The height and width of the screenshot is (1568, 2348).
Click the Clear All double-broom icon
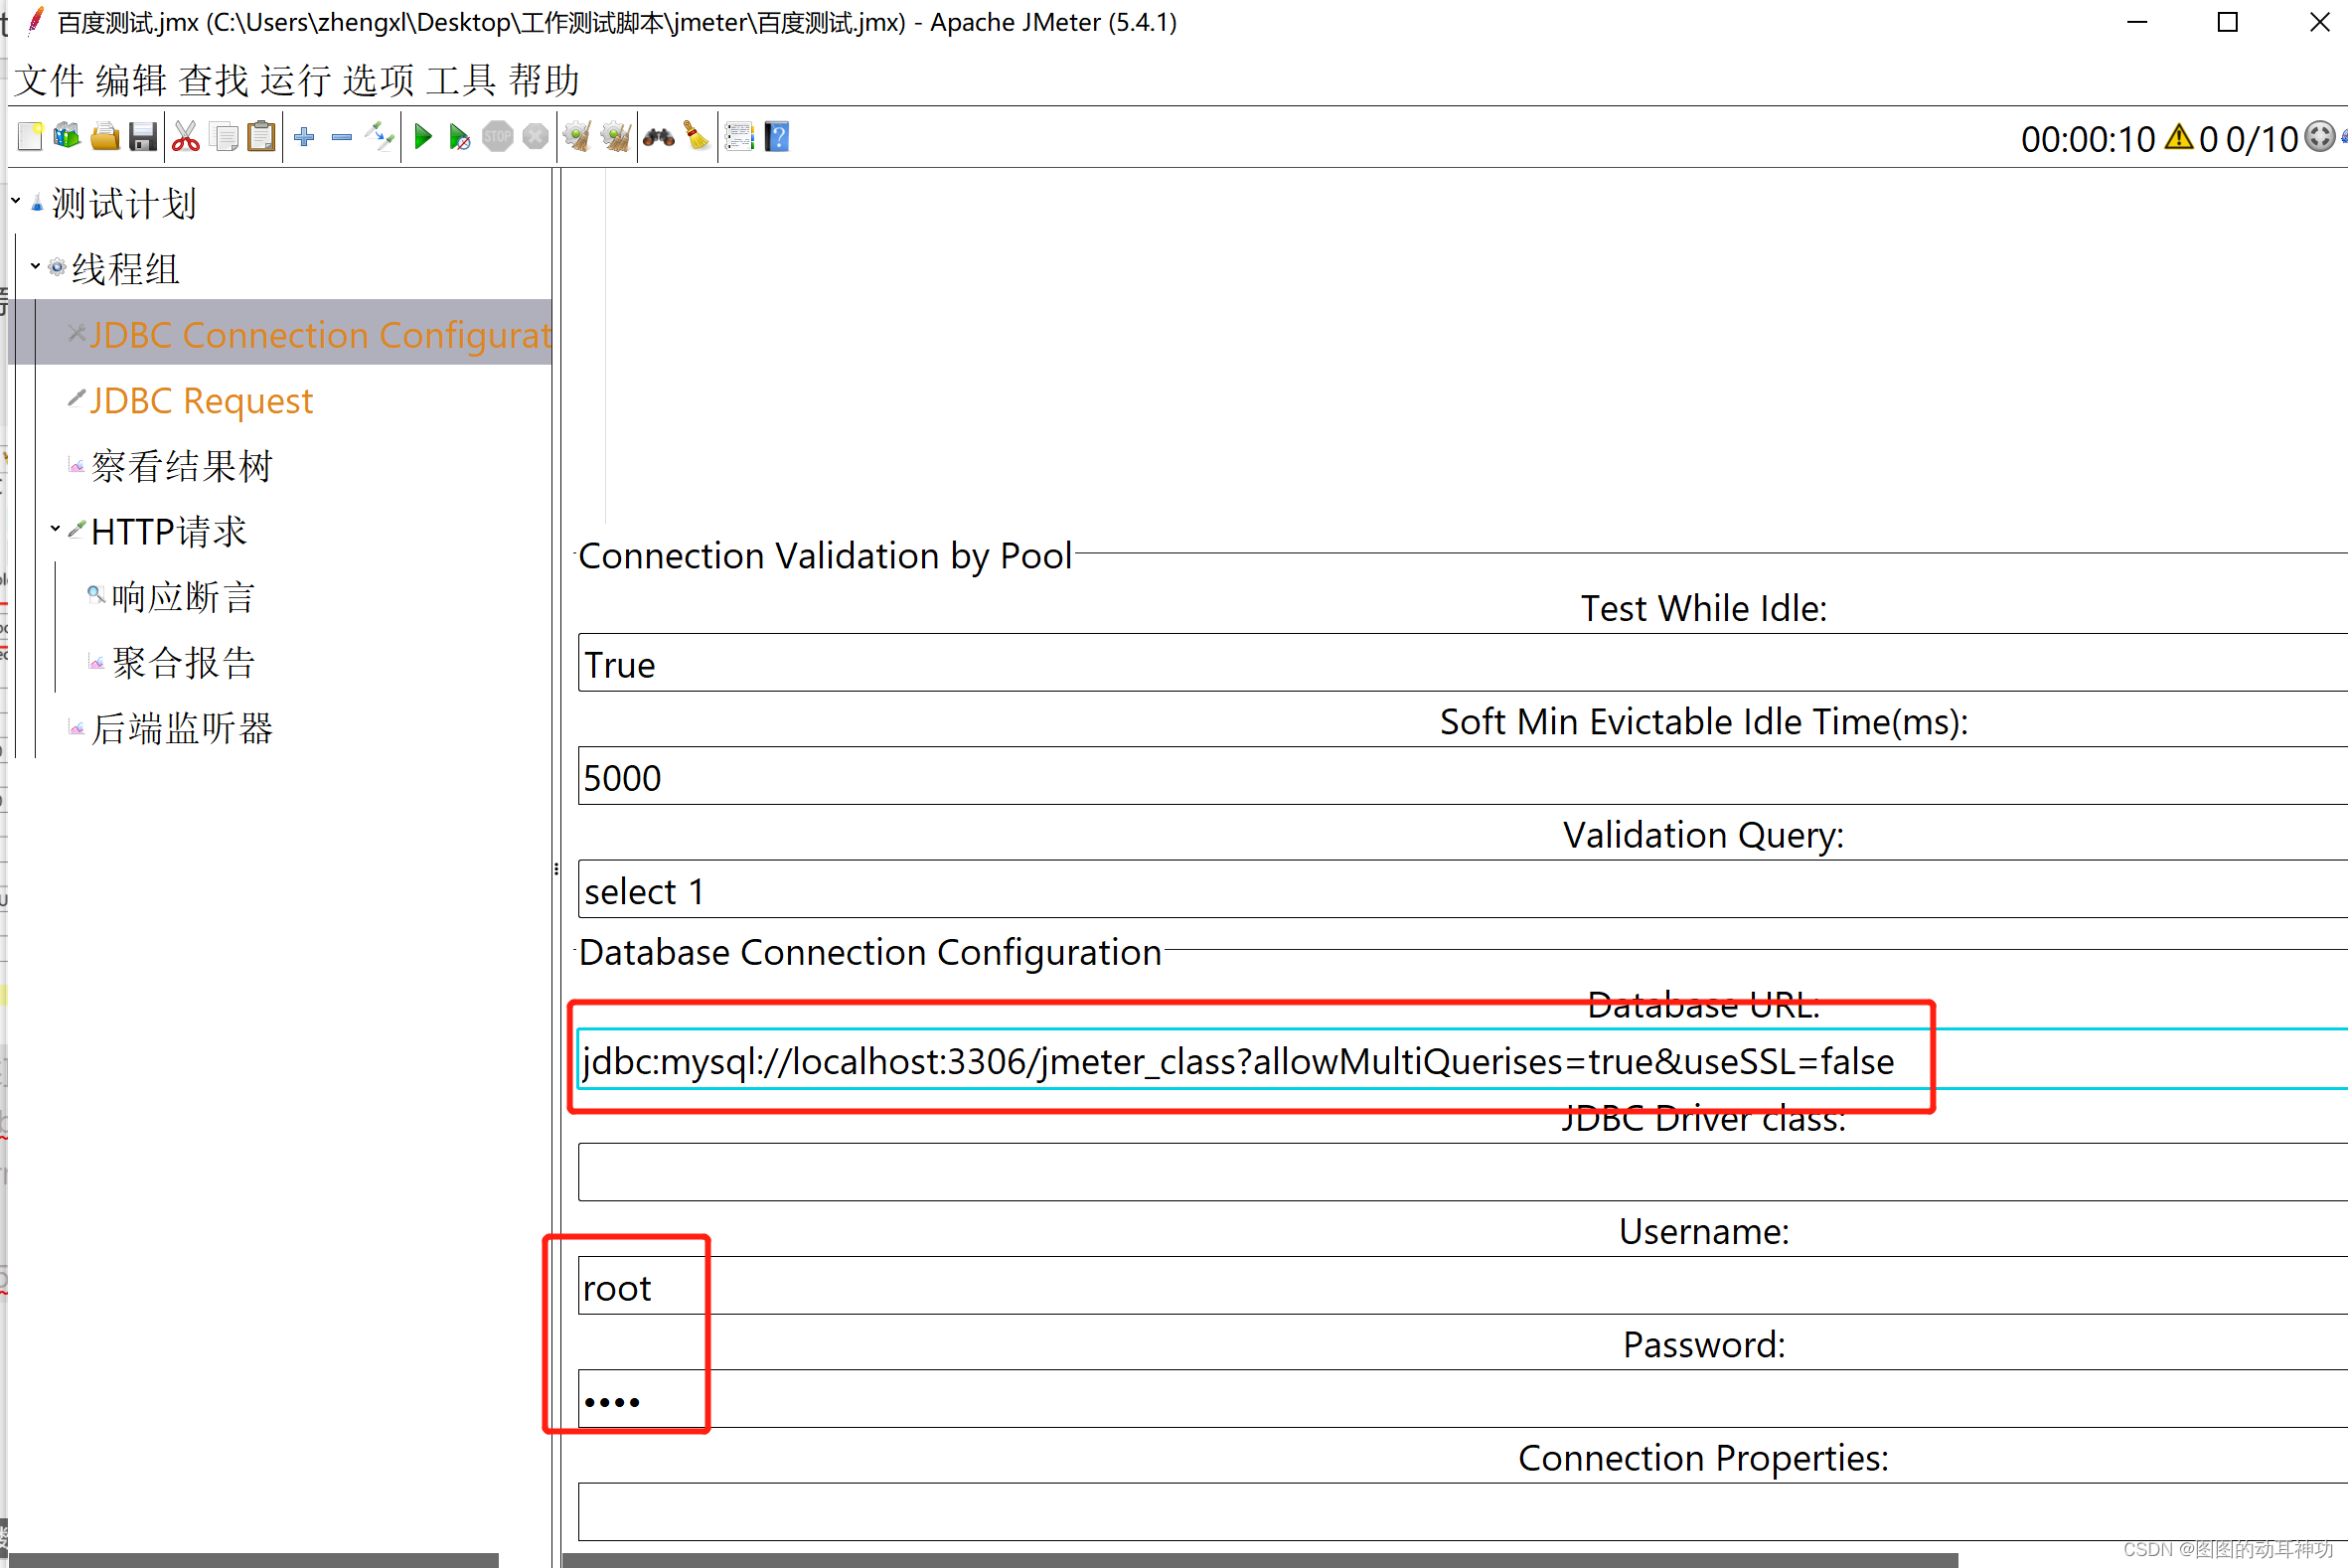tap(615, 136)
